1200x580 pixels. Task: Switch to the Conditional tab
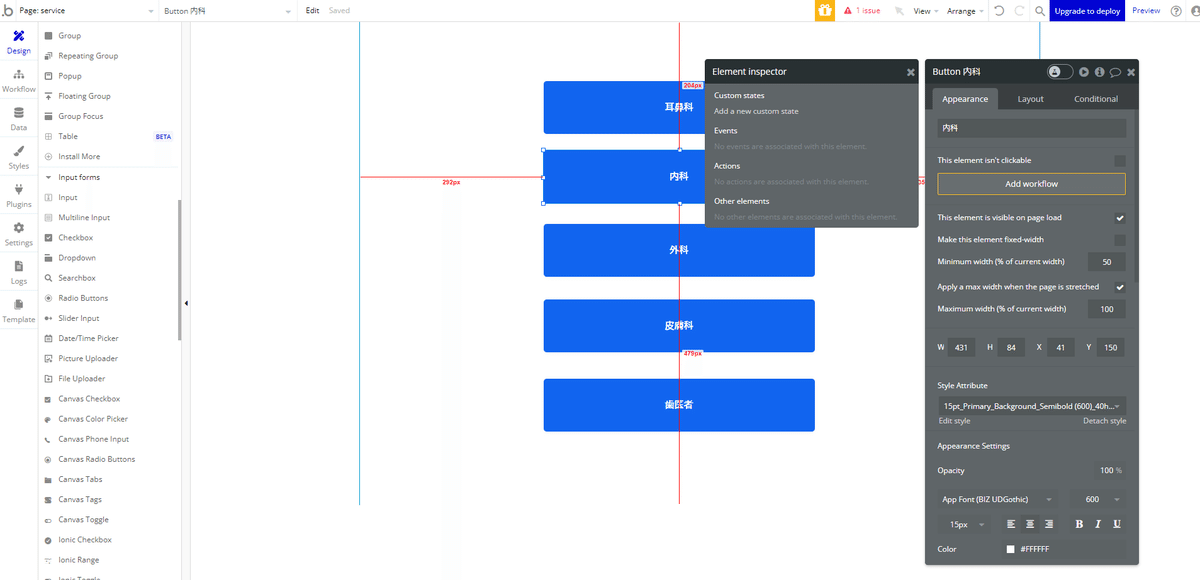1096,99
